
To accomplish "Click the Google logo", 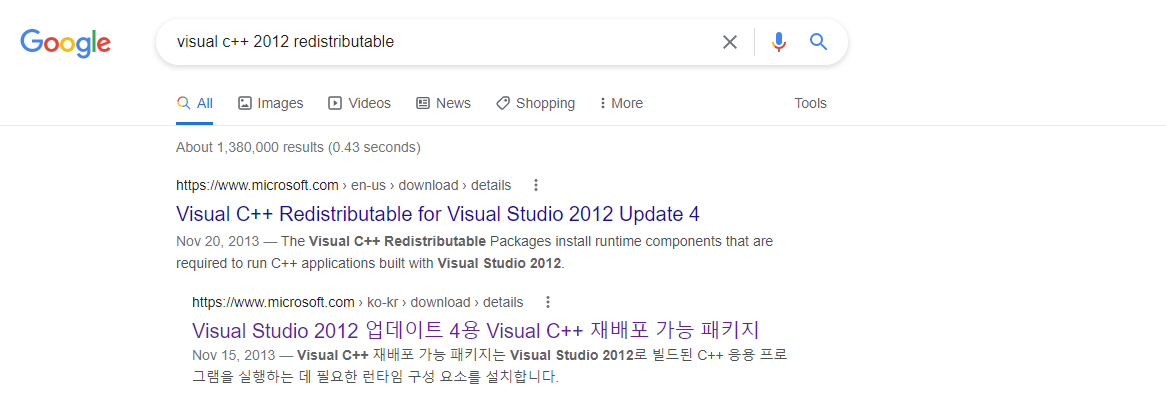I will 65,43.
